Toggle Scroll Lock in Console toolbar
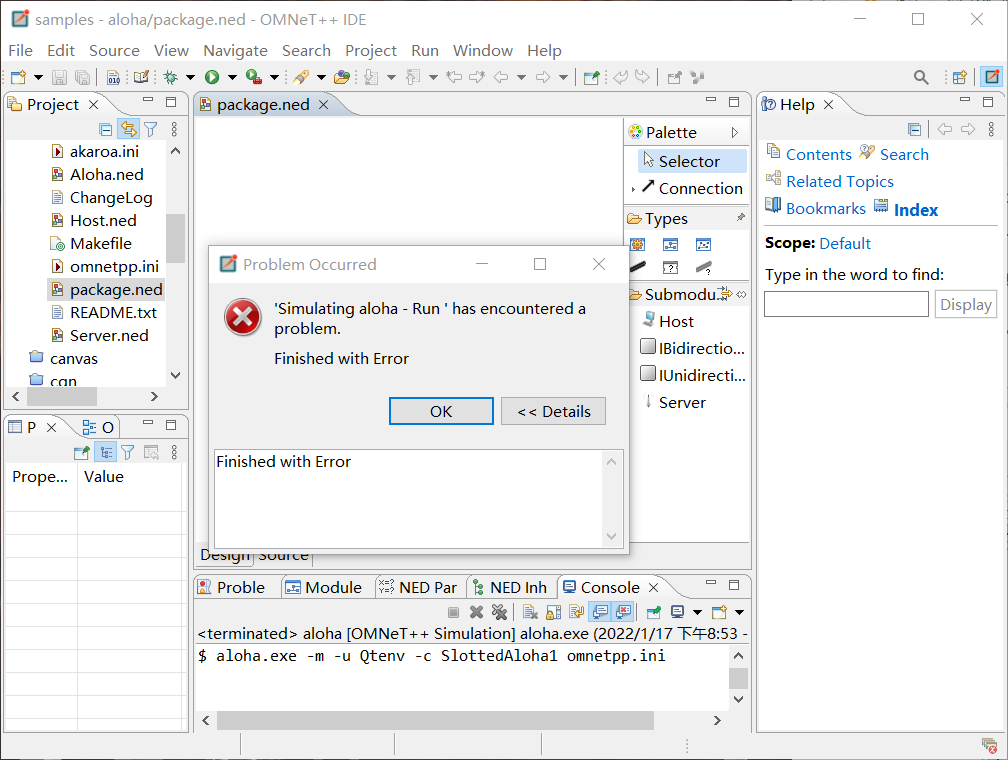This screenshot has height=760, width=1008. point(553,612)
